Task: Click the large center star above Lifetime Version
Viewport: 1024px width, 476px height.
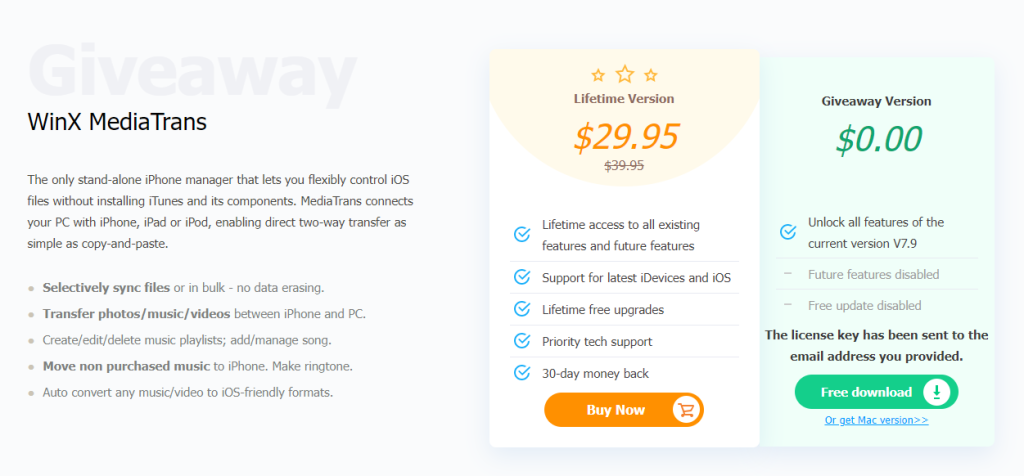Action: [x=625, y=74]
